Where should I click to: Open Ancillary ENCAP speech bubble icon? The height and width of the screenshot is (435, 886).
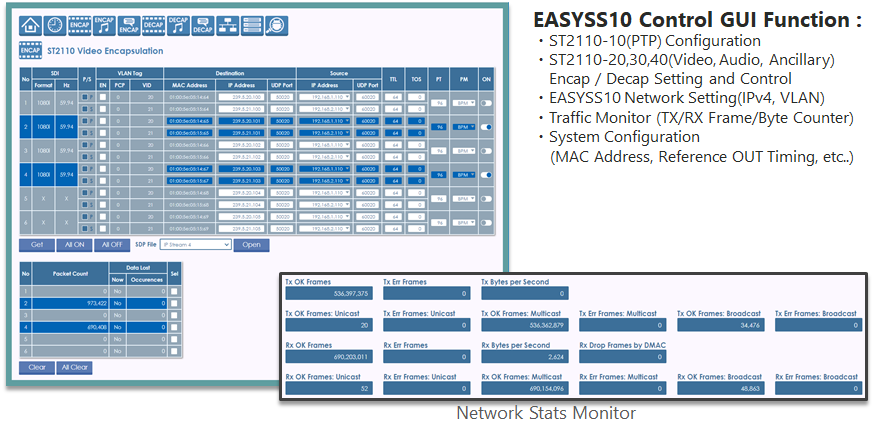(x=129, y=26)
